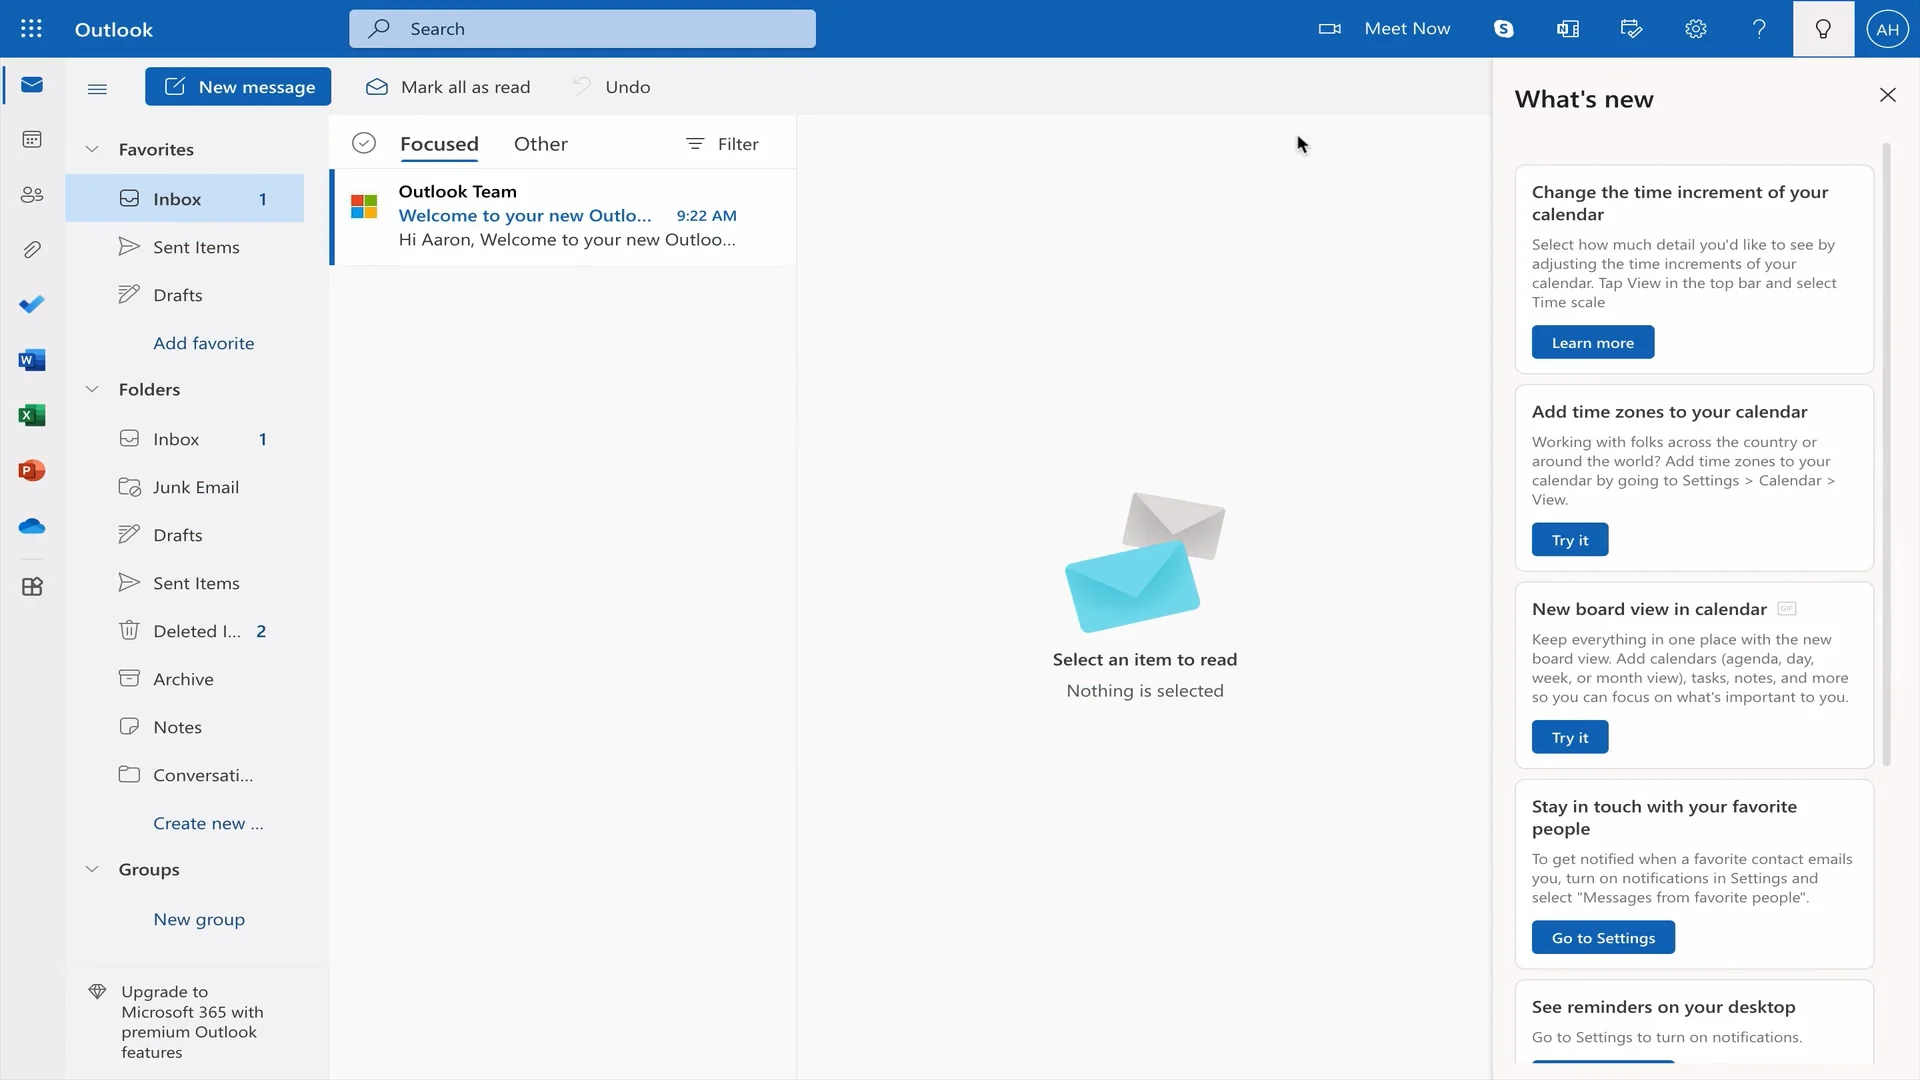Image resolution: width=1920 pixels, height=1080 pixels.
Task: Open the Files attachment paperclip icon
Action: (32, 249)
